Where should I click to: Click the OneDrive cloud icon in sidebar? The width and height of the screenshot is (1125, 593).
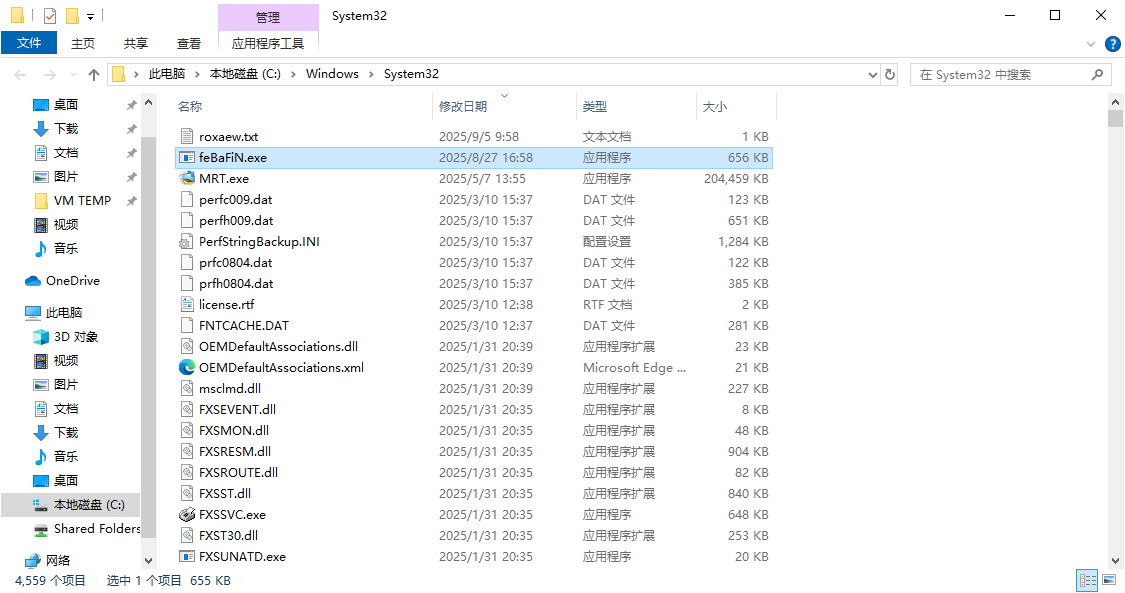(33, 281)
